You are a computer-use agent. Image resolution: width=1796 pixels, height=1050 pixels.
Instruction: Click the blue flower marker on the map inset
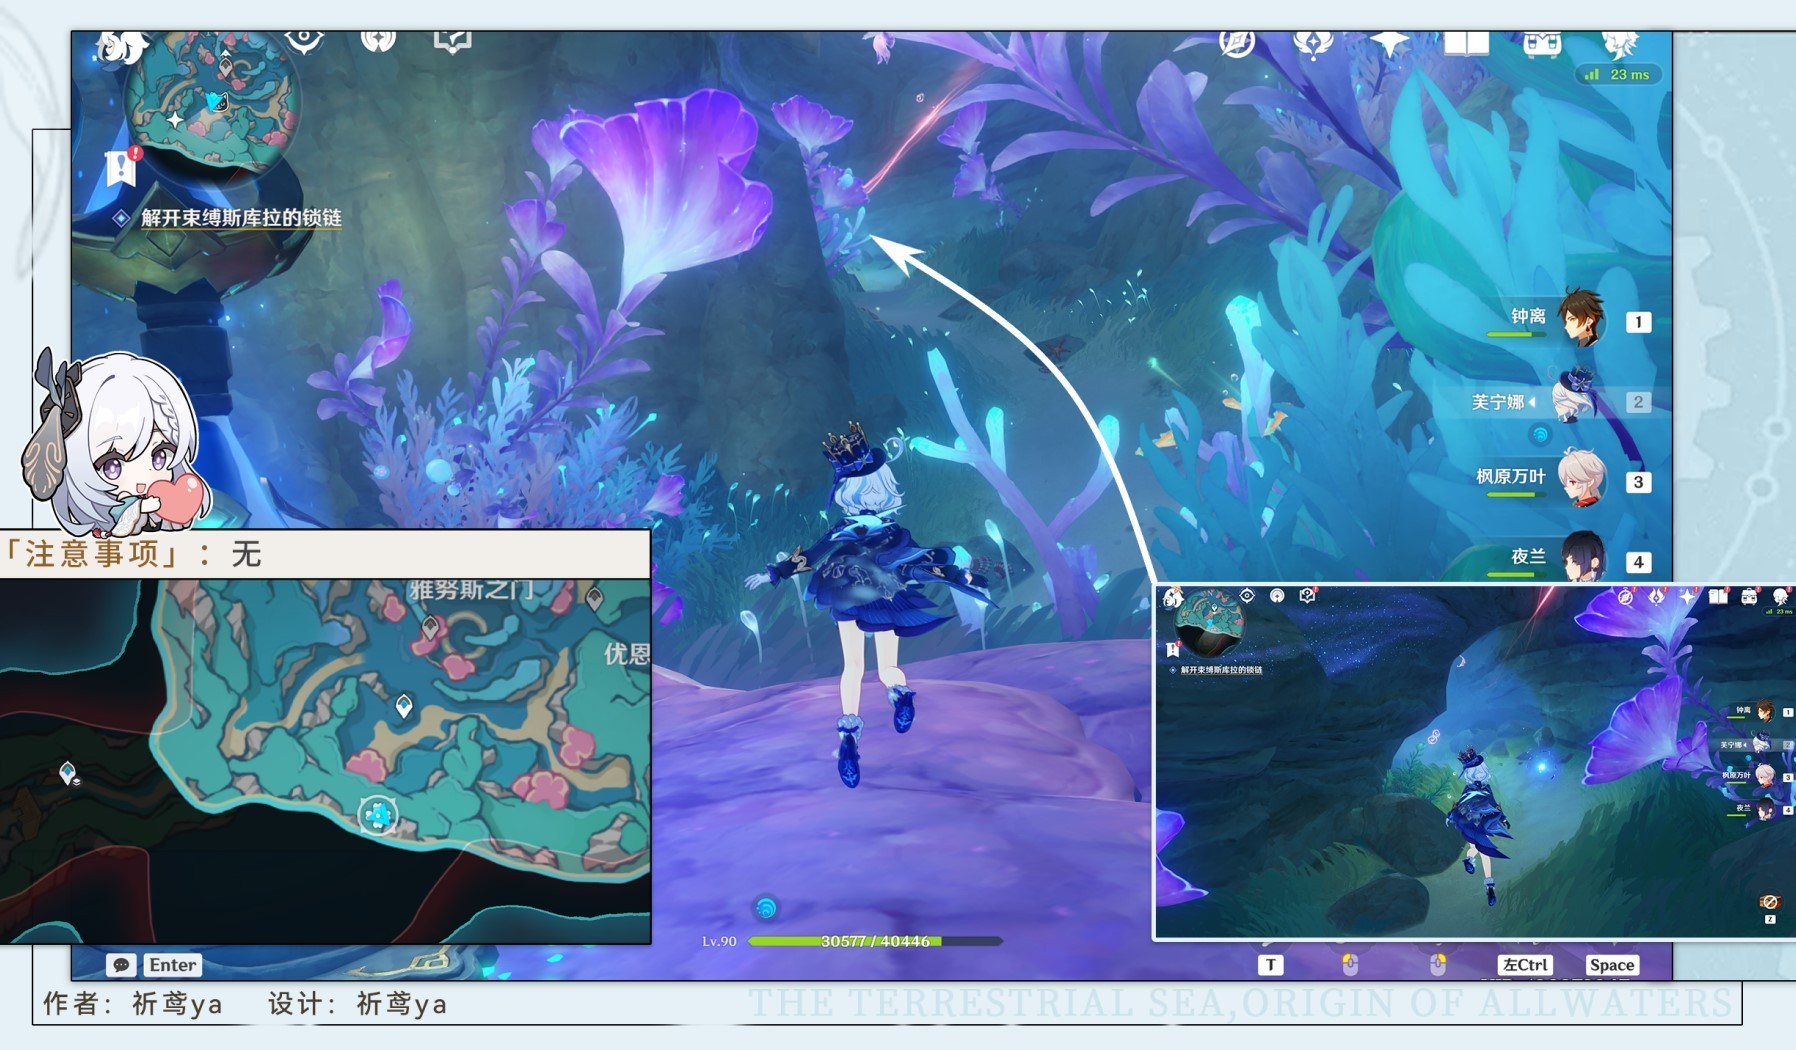coord(378,816)
